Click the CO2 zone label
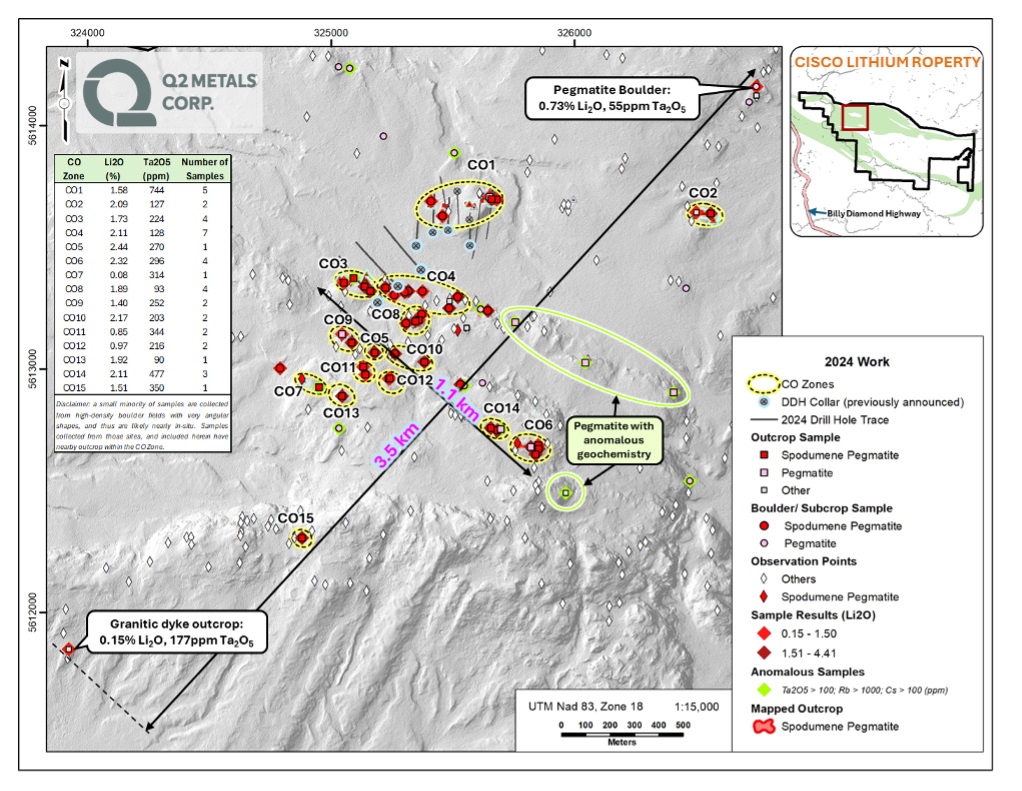 [703, 192]
